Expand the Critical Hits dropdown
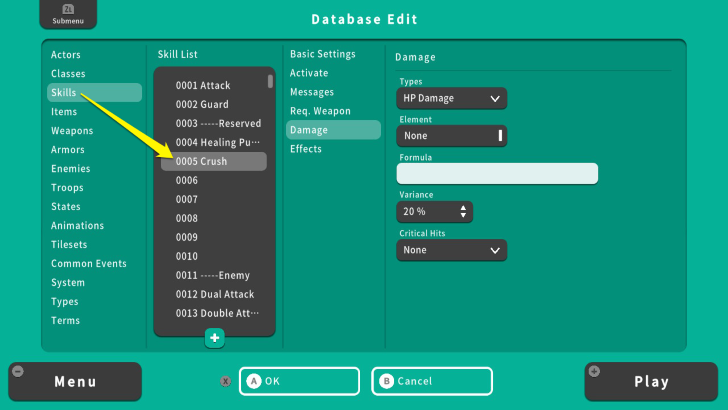Viewport: 728px width, 410px height. pyautogui.click(x=452, y=250)
